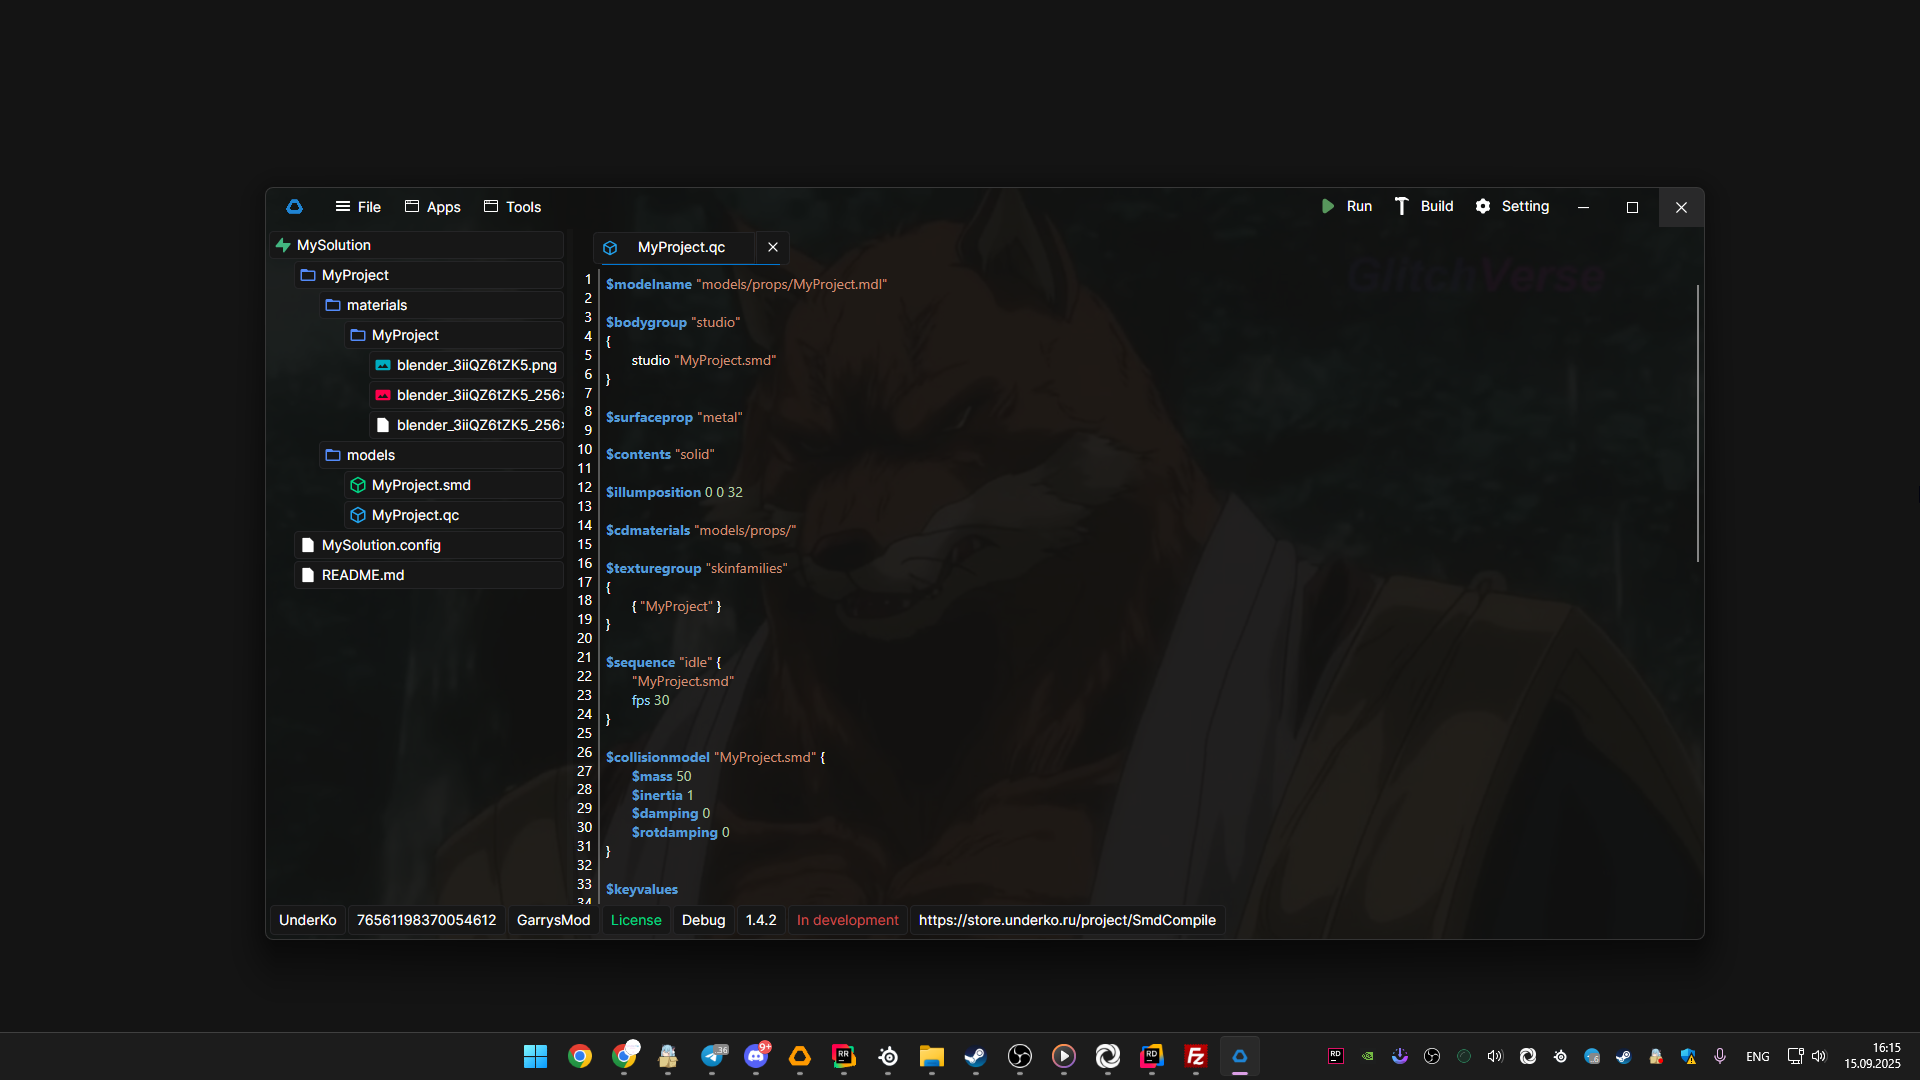This screenshot has height=1080, width=1920.
Task: Open the File menu
Action: tap(358, 207)
